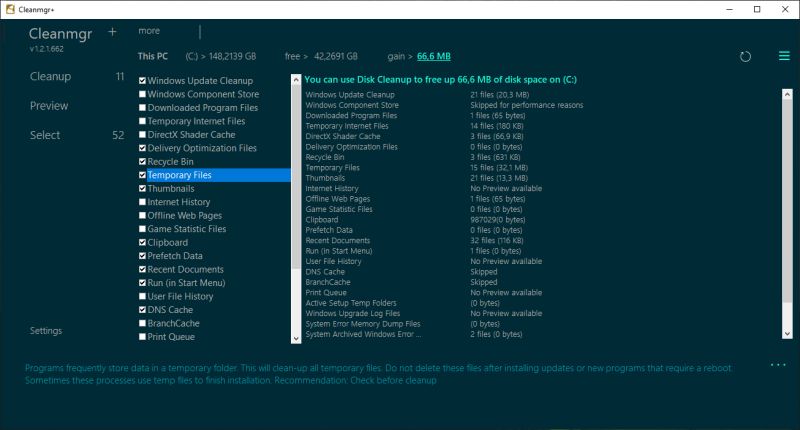800x430 pixels.
Task: Uncheck the Run (in Start Menu) checkbox
Action: point(142,283)
